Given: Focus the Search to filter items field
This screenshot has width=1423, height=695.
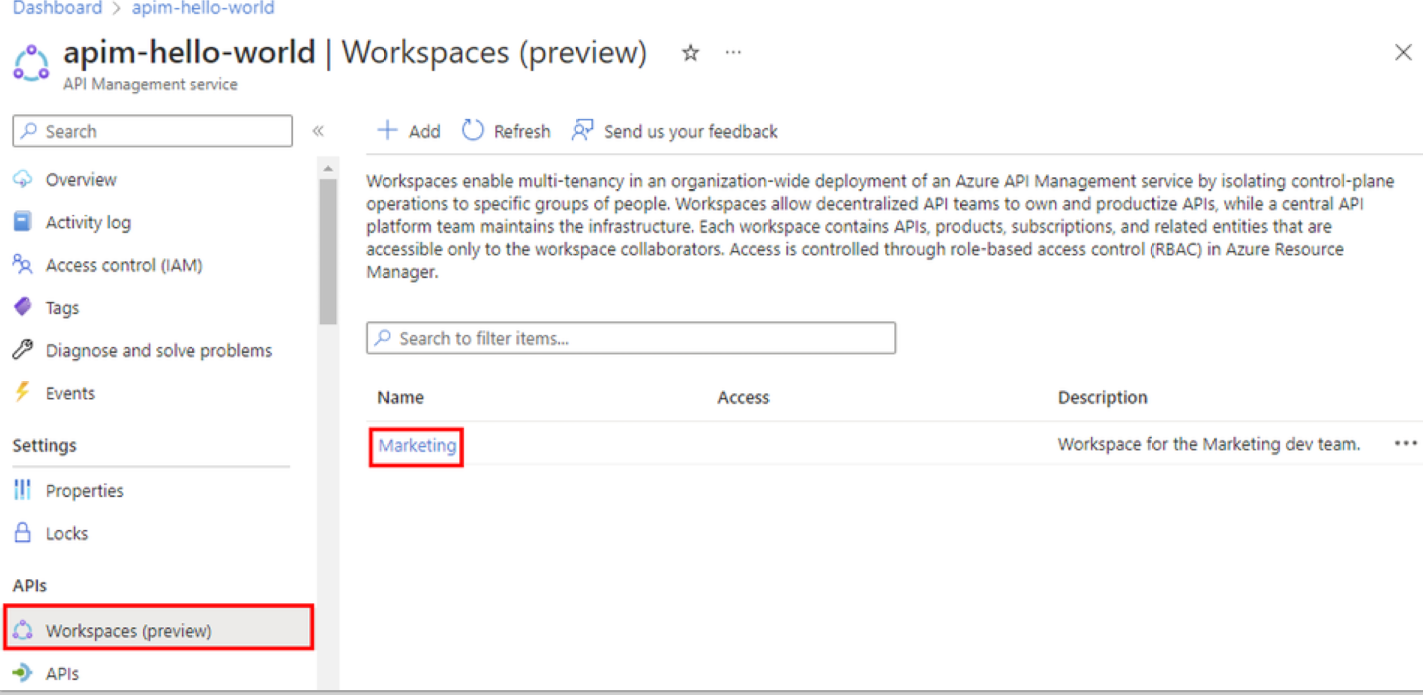Looking at the screenshot, I should [x=630, y=338].
